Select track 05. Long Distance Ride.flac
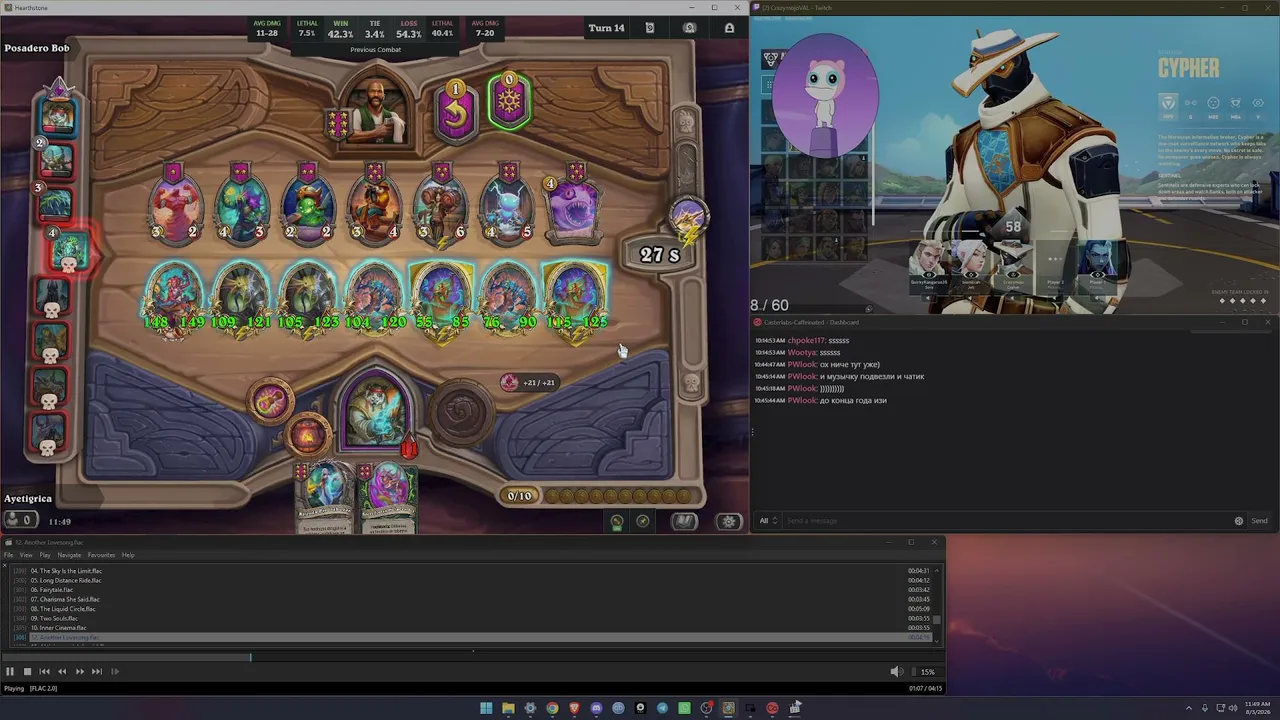The image size is (1280, 720). 470,580
